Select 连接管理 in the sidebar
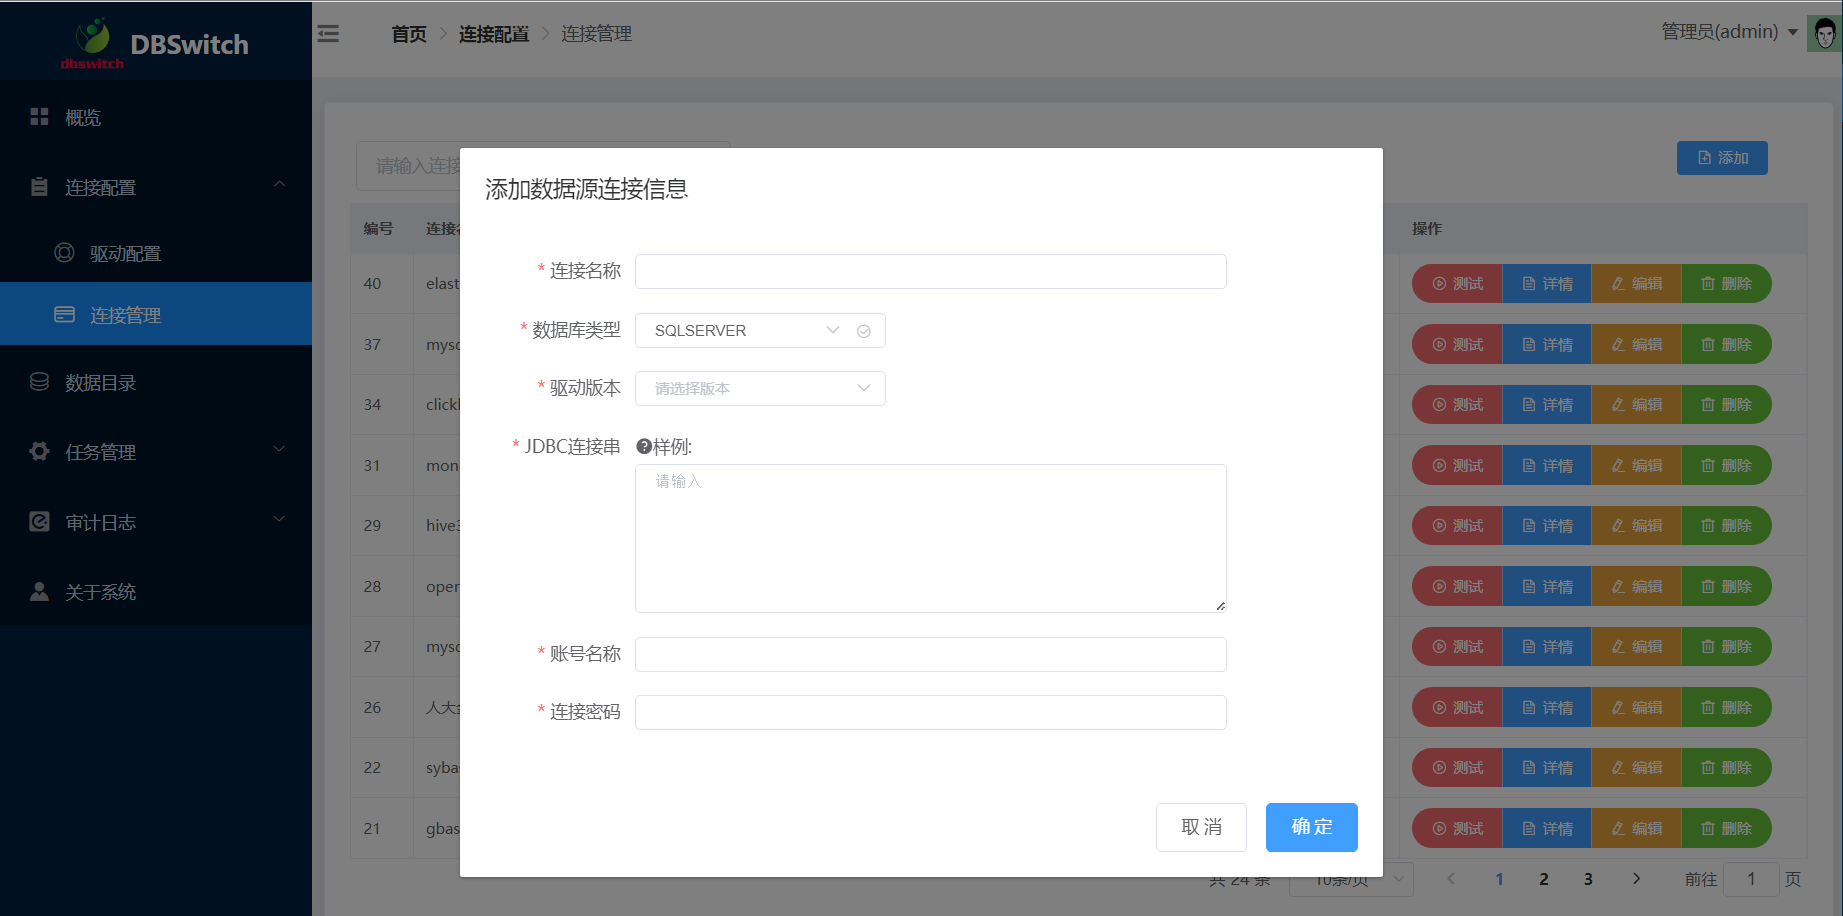Screen dimensions: 1843x916 125,315
